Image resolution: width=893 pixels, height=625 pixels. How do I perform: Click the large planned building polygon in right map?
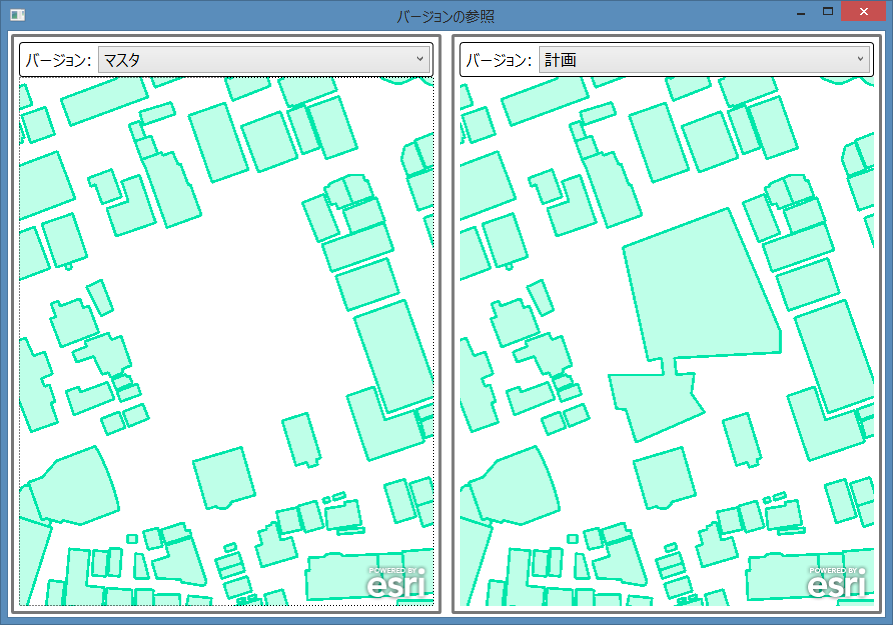(702, 285)
